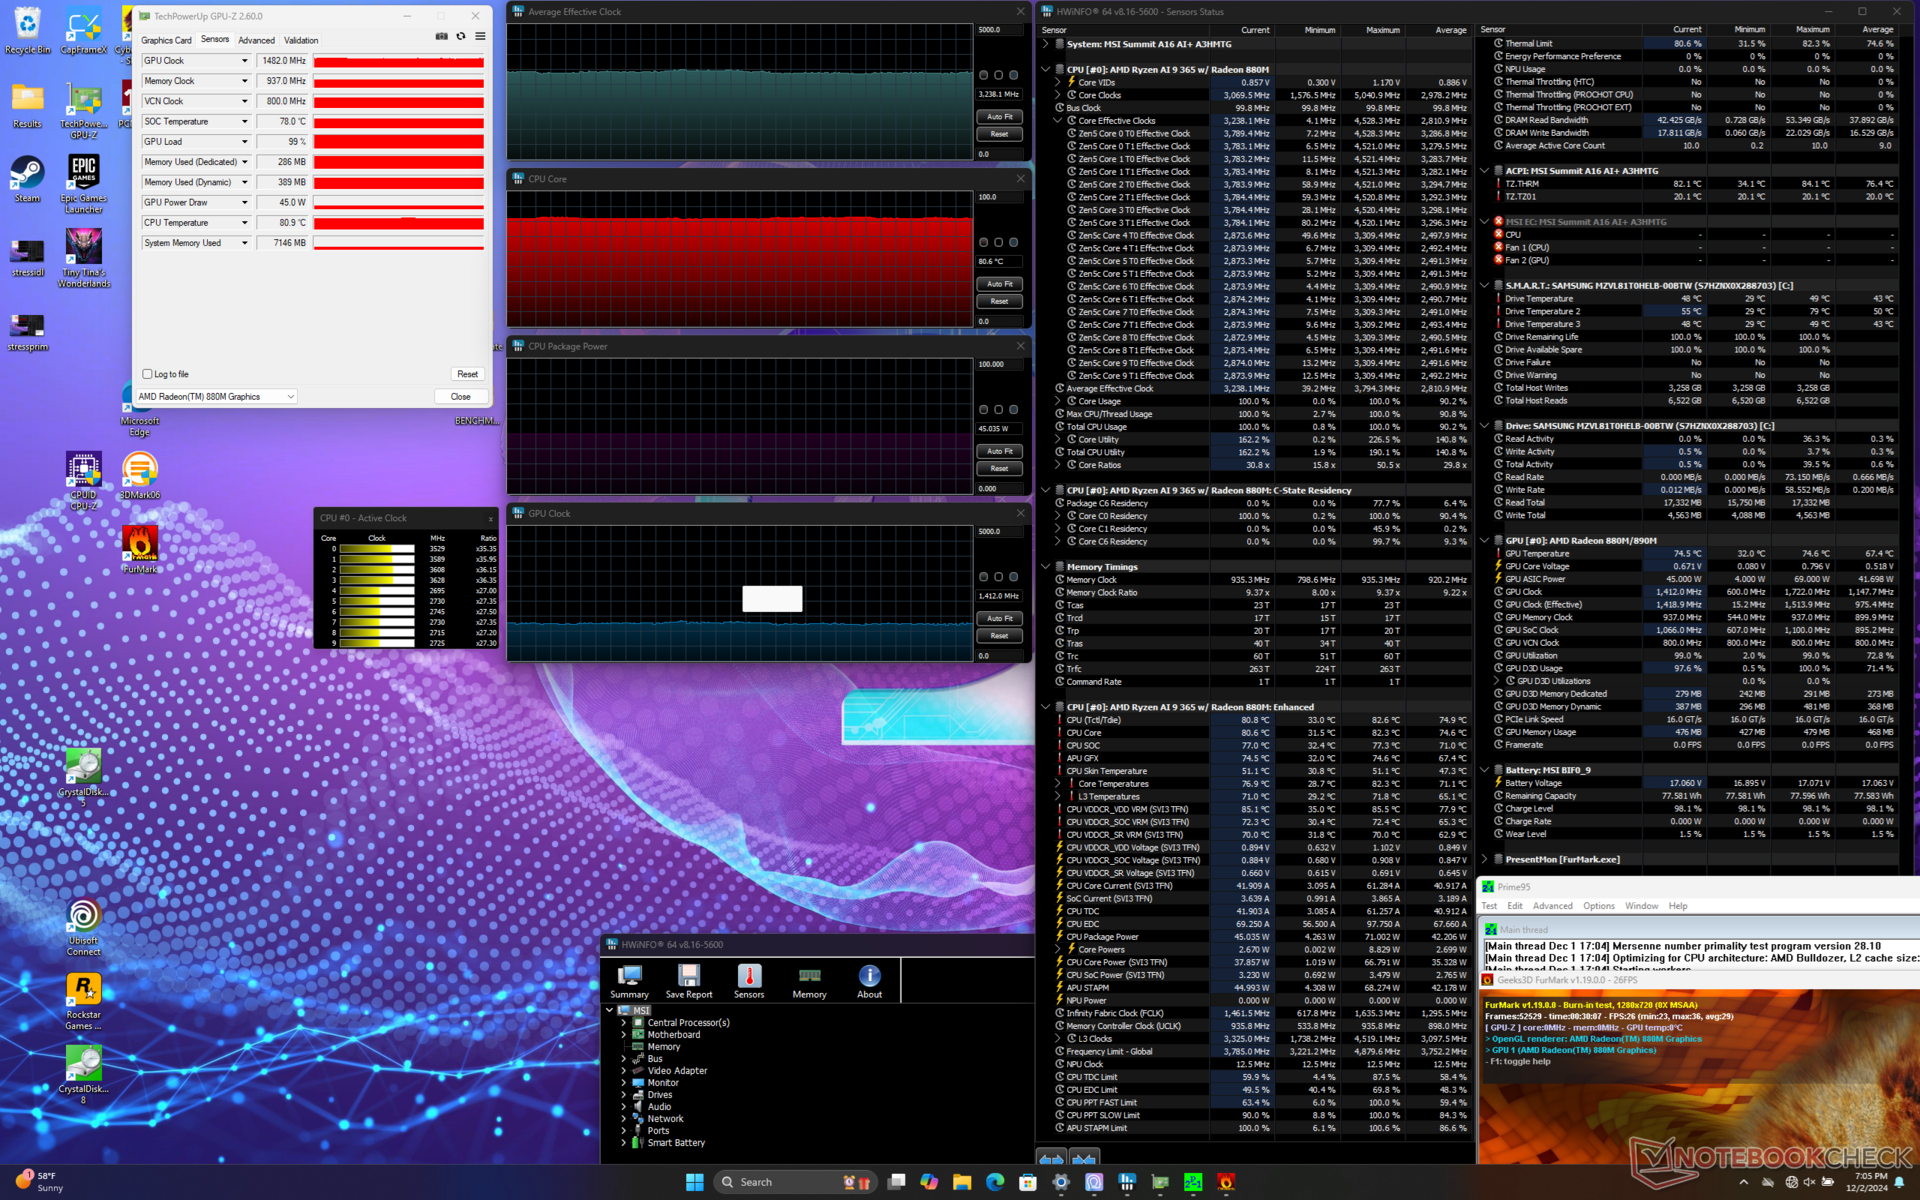Collapse the Memory Timings sensor group

[x=1046, y=567]
